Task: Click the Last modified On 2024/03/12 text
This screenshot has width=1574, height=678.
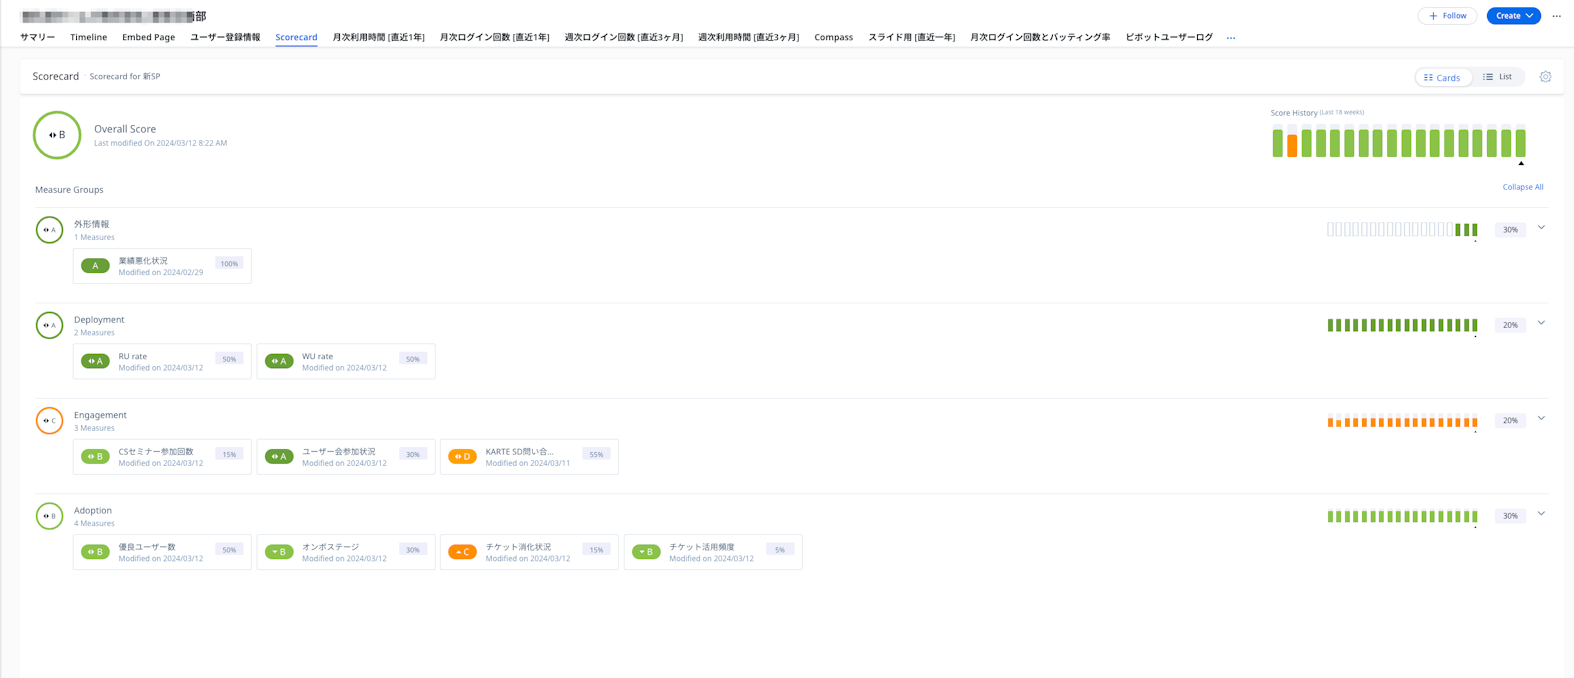Action: coord(160,143)
